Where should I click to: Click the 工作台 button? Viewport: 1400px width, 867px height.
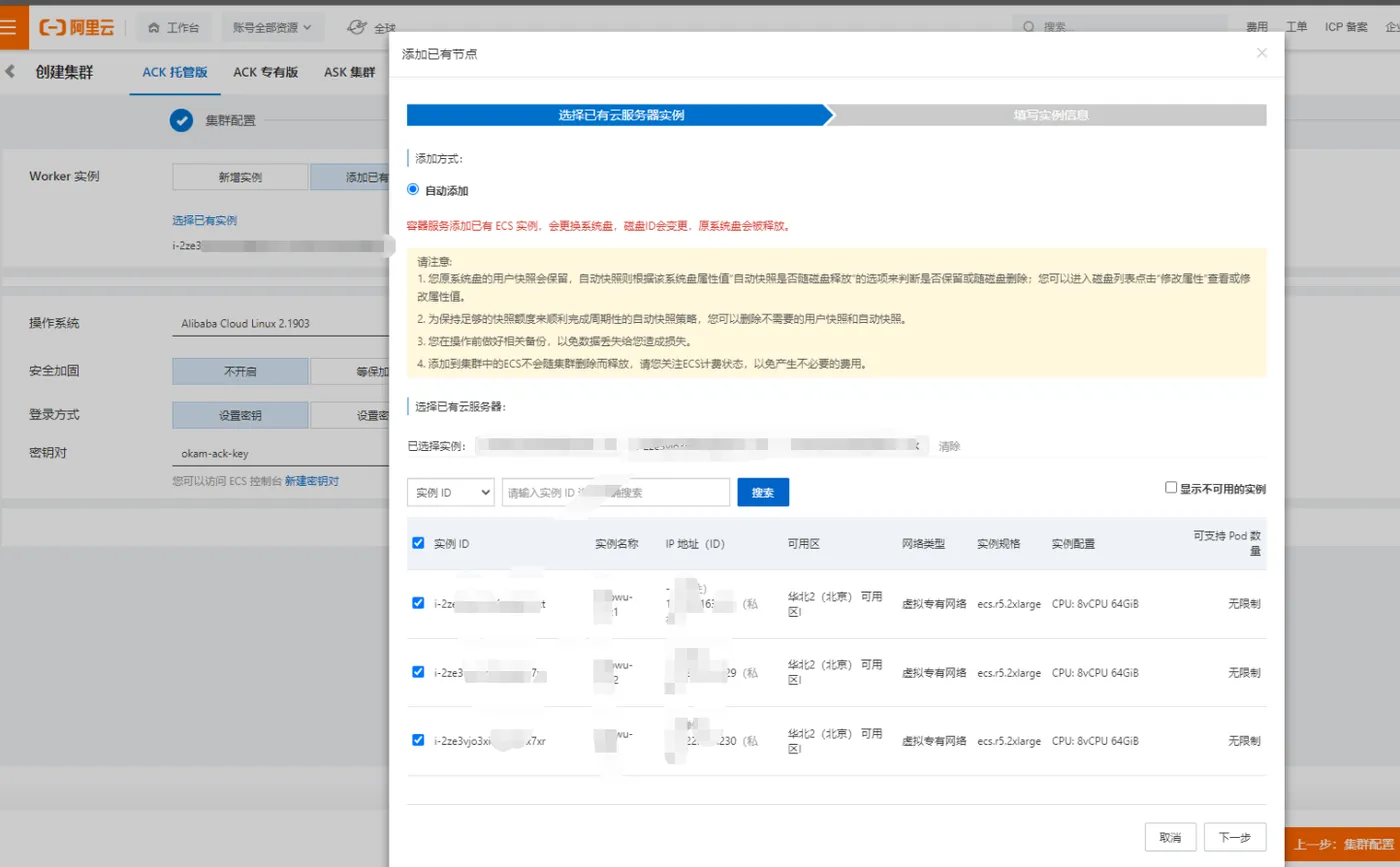click(173, 27)
